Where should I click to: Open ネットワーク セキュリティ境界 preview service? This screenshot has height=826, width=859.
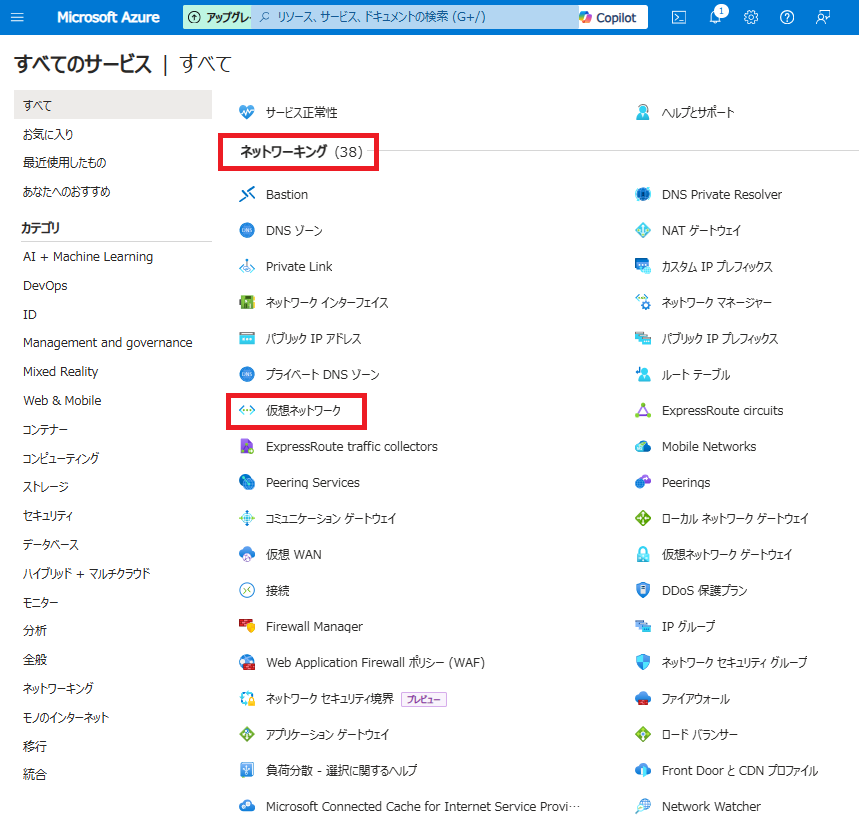coord(329,699)
